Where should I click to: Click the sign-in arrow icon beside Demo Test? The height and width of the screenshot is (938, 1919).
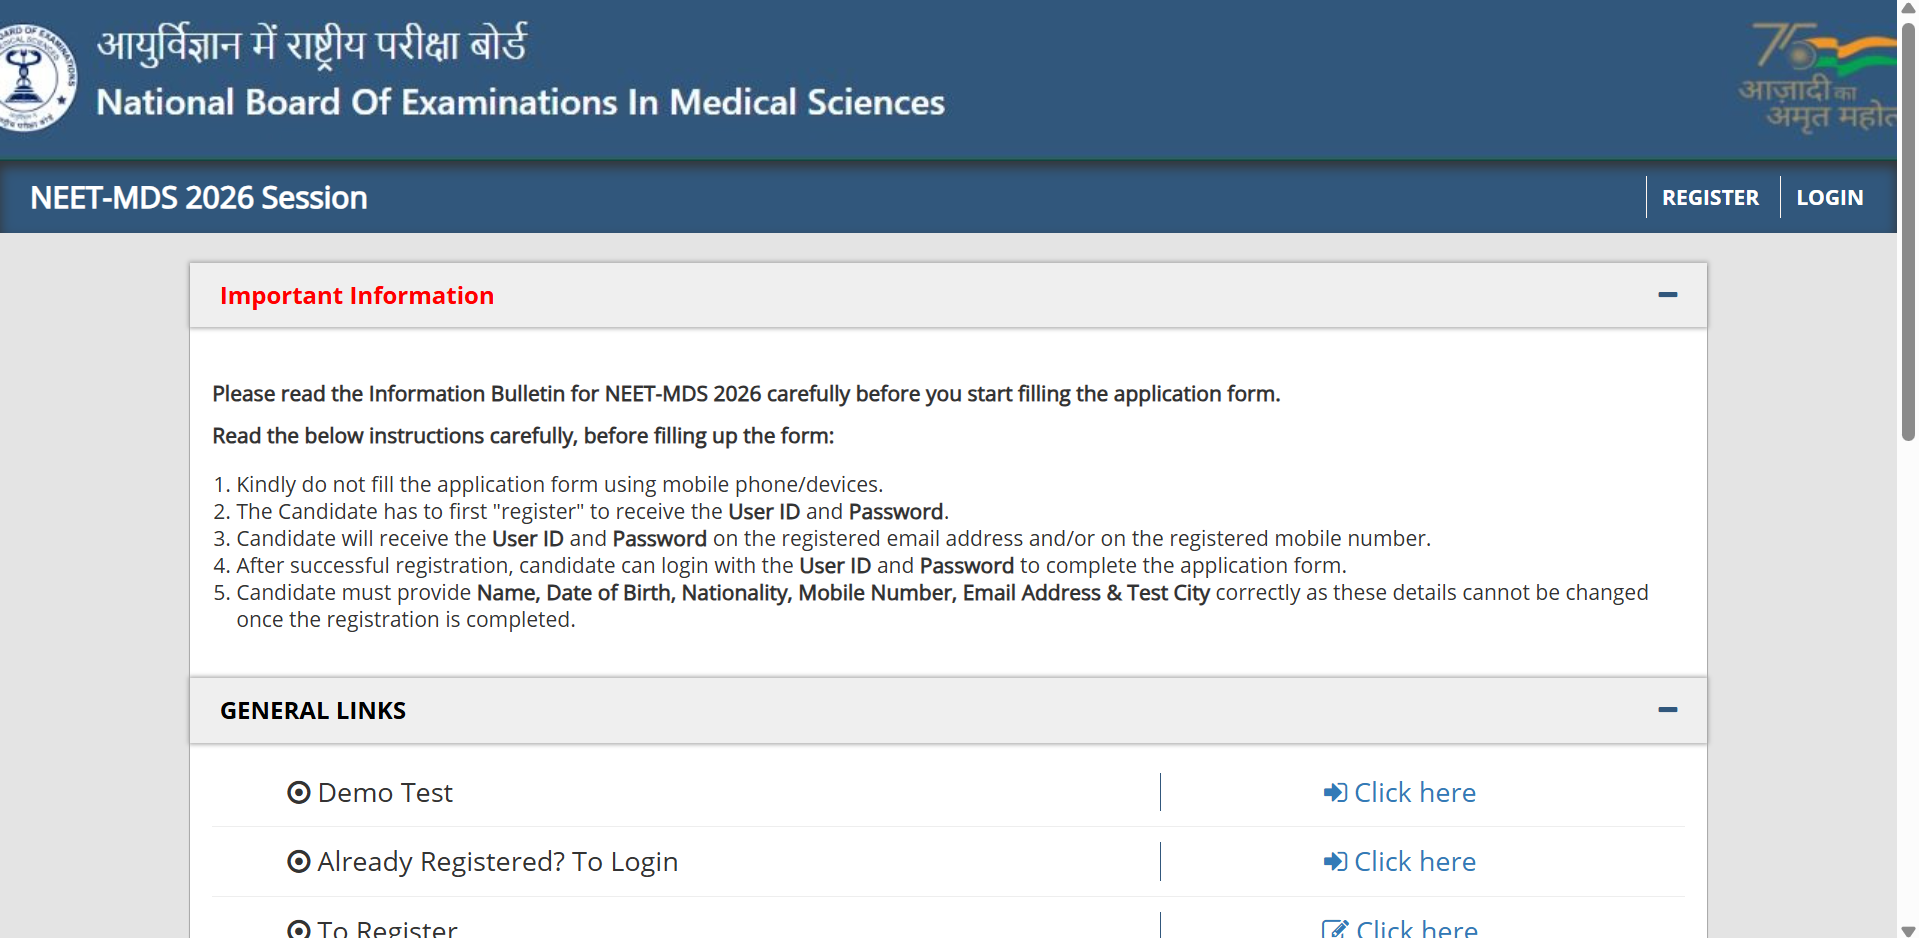coord(1334,793)
